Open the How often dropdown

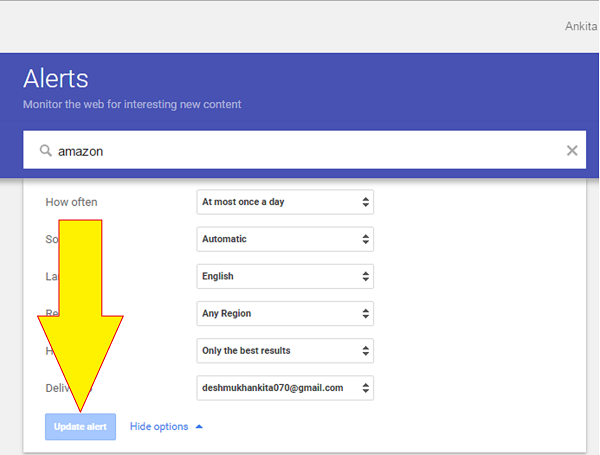[x=285, y=202]
